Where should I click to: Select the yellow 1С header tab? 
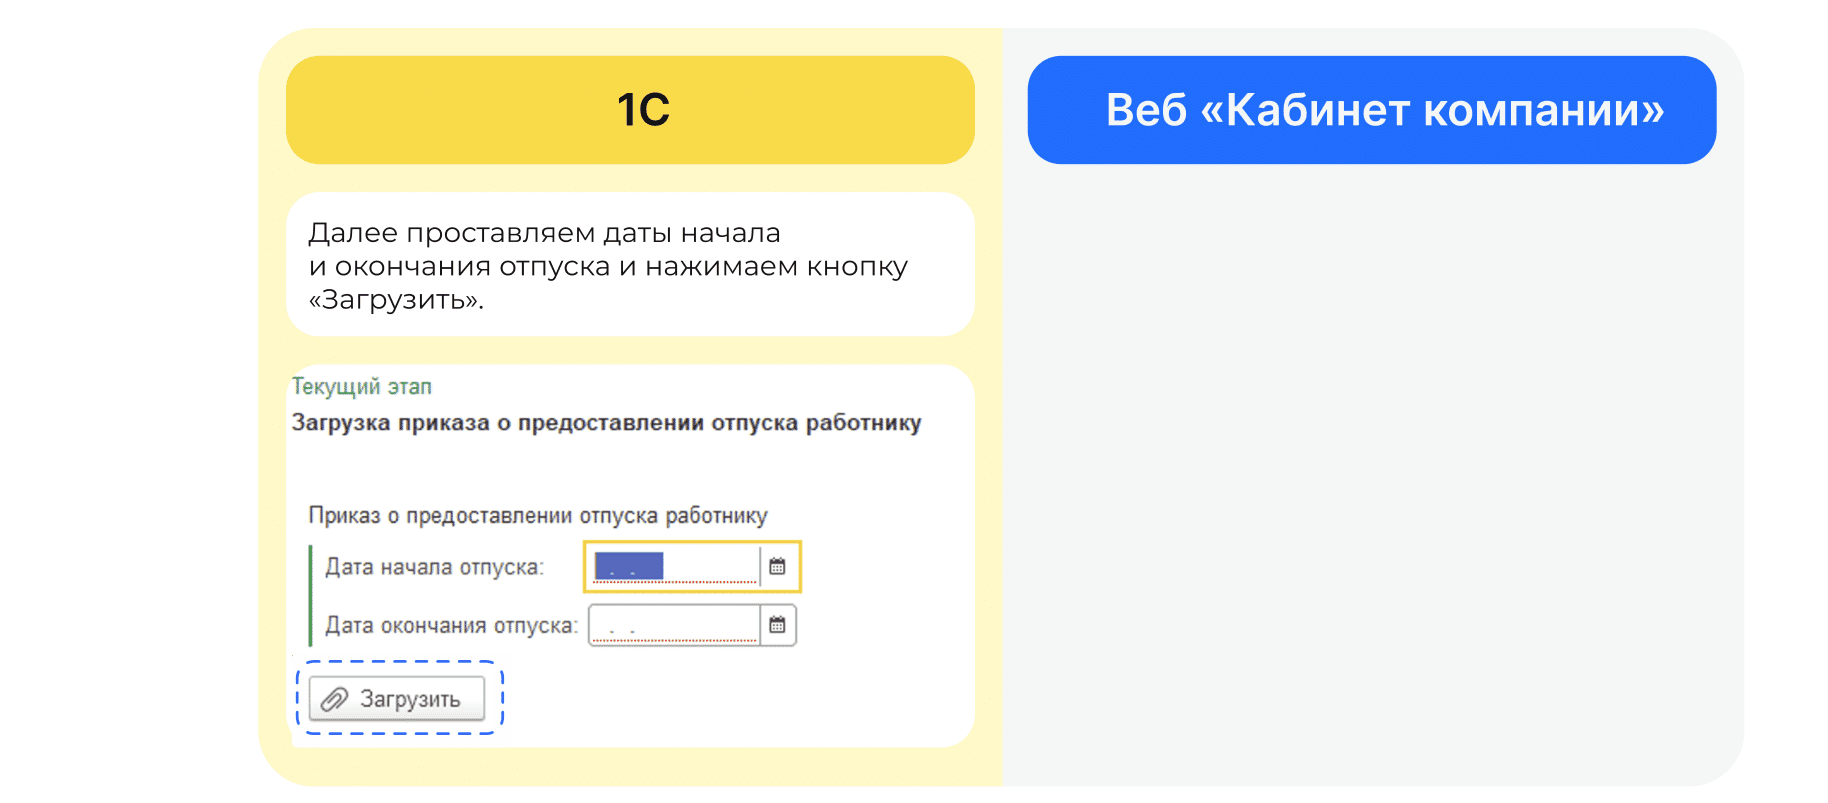tap(630, 110)
